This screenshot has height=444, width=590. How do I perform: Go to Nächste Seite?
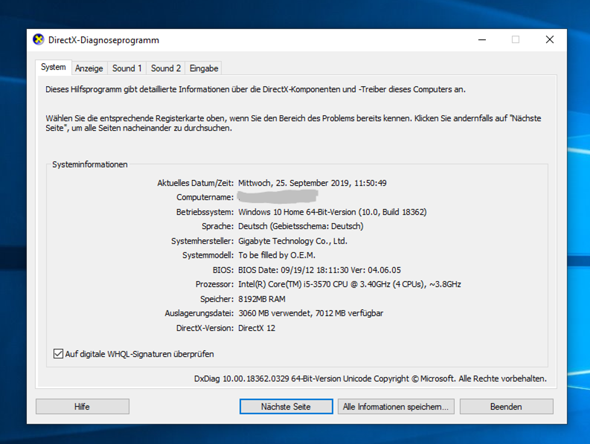click(x=286, y=406)
